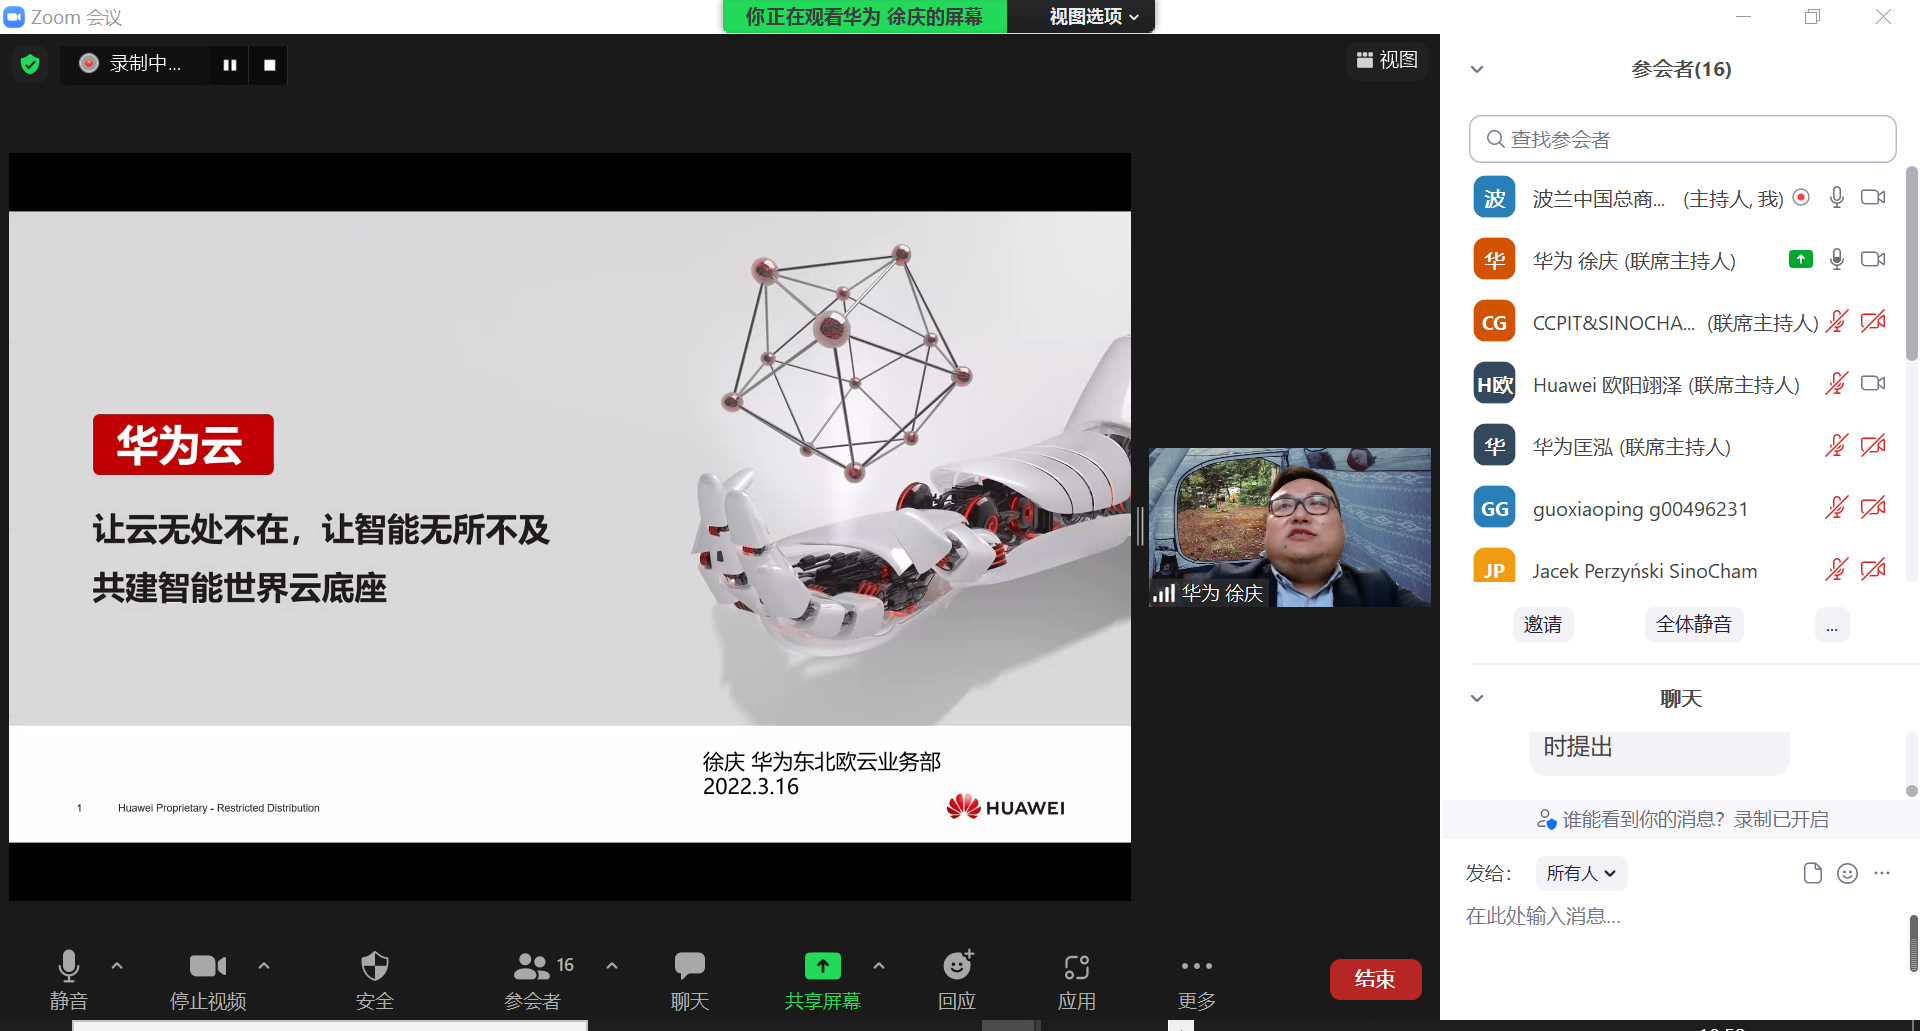Open the 更多 more options icon
1920x1031 pixels.
[x=1196, y=965]
